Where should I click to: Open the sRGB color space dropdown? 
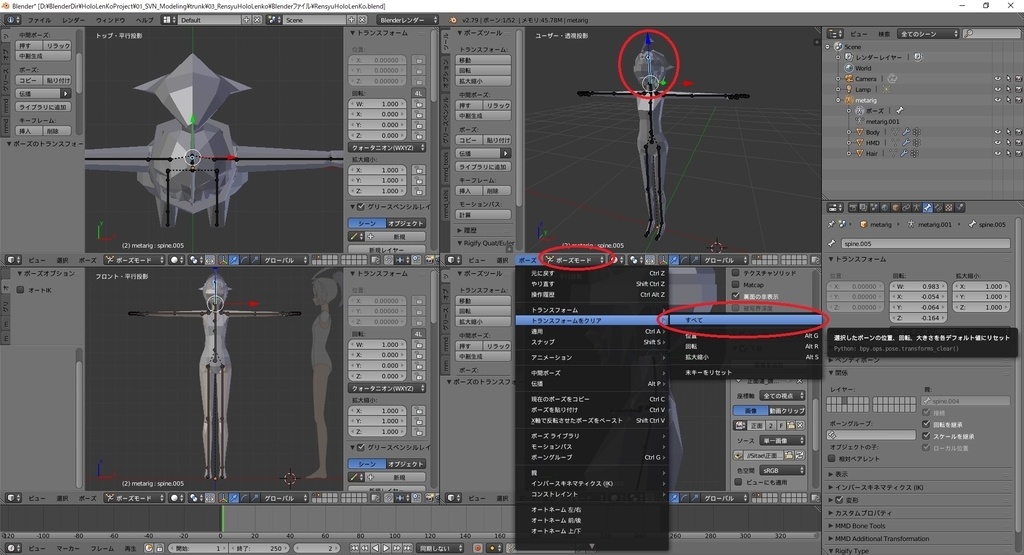pyautogui.click(x=782, y=470)
